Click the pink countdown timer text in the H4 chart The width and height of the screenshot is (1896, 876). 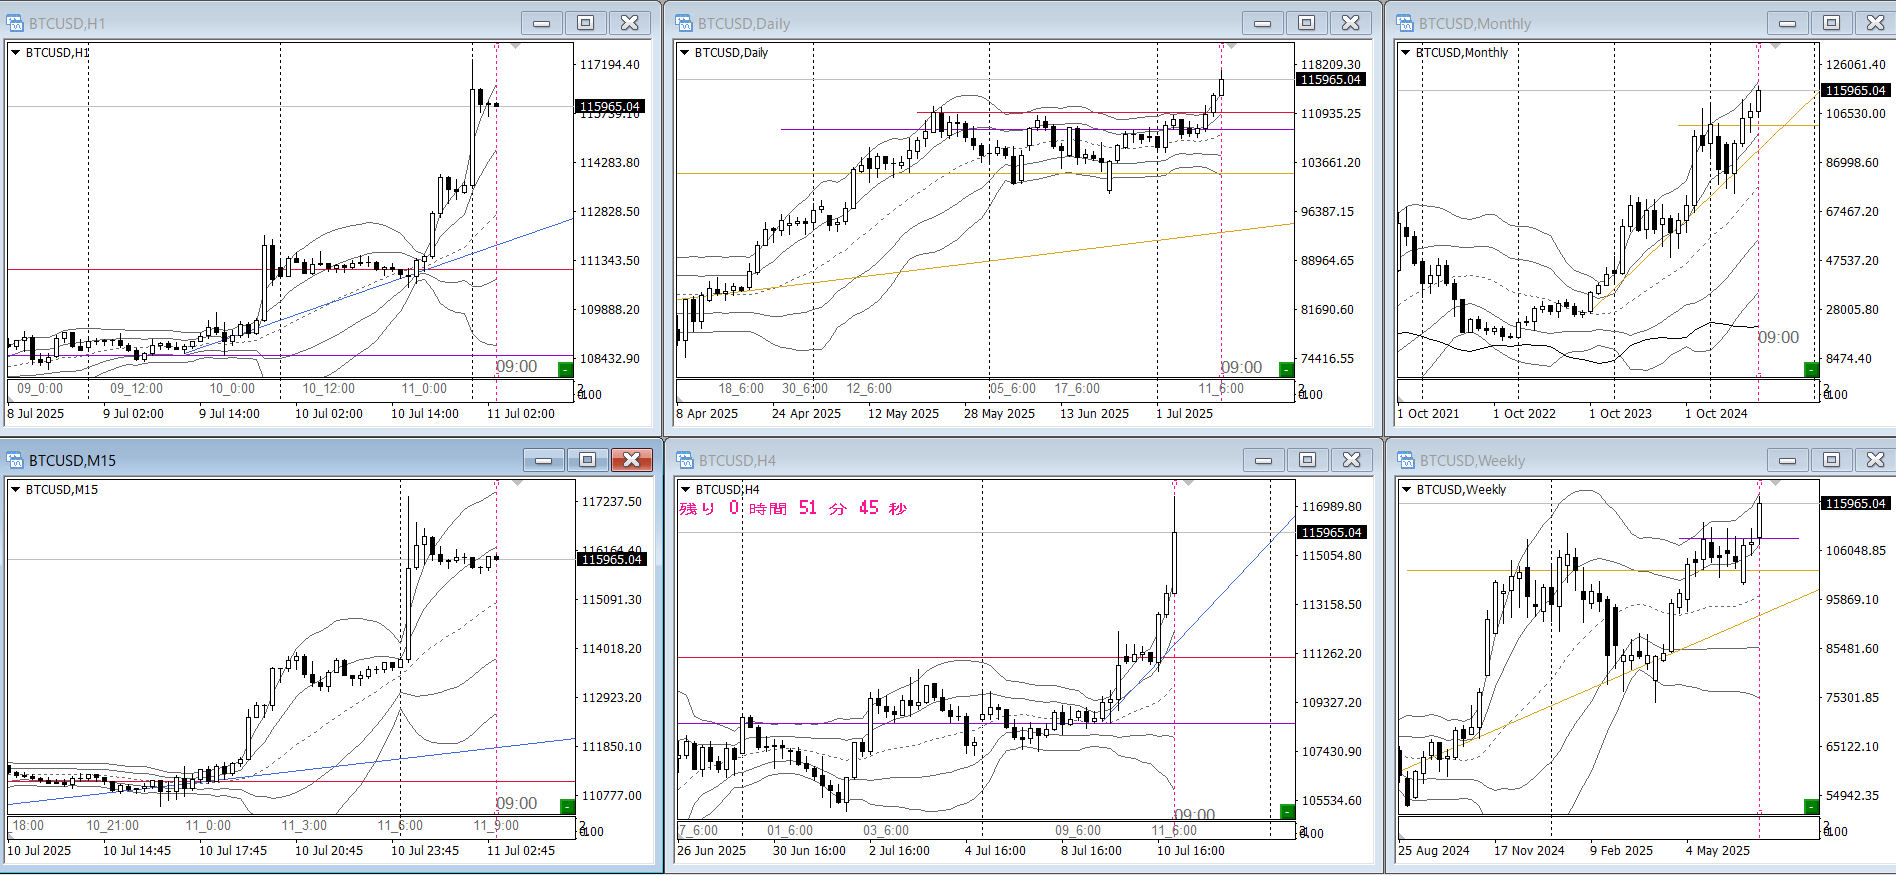tap(793, 508)
